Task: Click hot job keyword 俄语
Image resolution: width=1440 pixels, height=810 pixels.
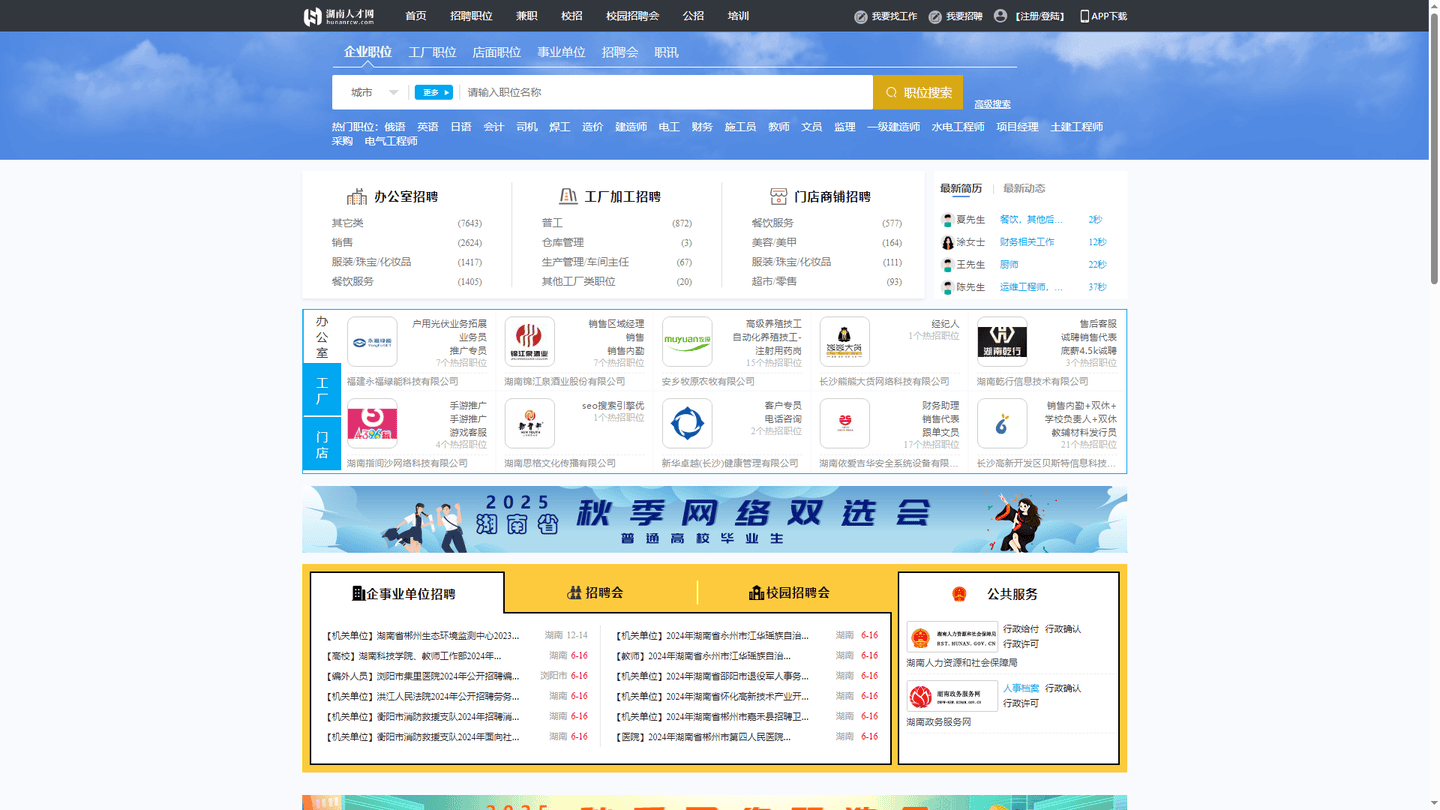Action: [395, 127]
